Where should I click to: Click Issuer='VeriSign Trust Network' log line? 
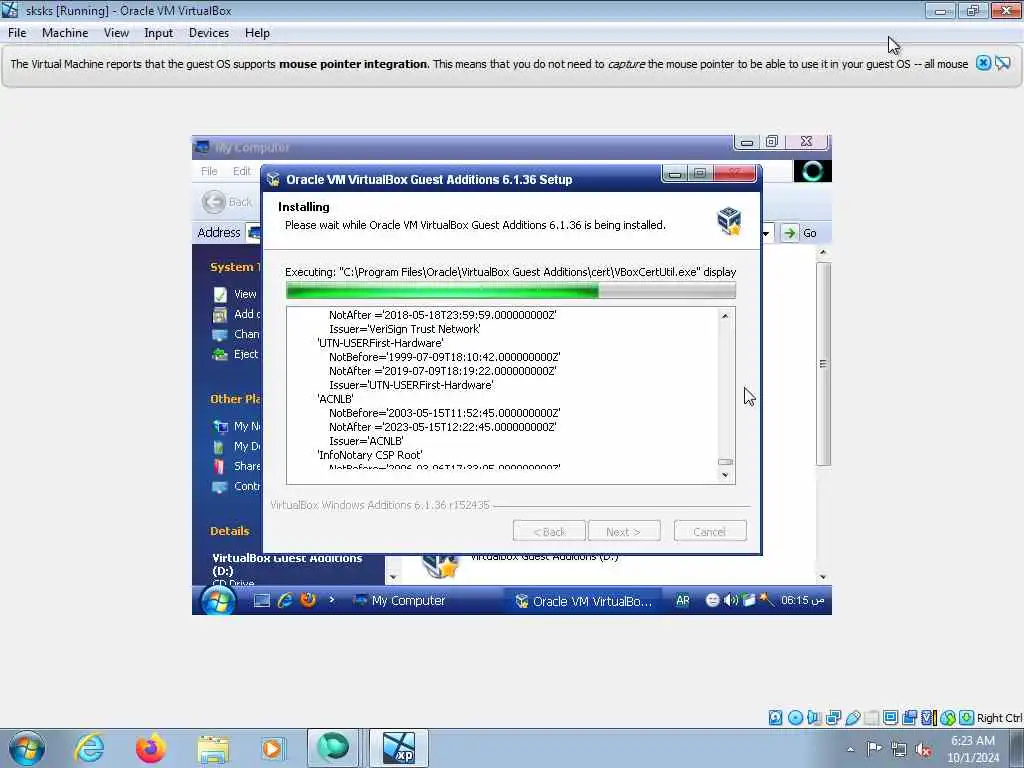point(405,329)
